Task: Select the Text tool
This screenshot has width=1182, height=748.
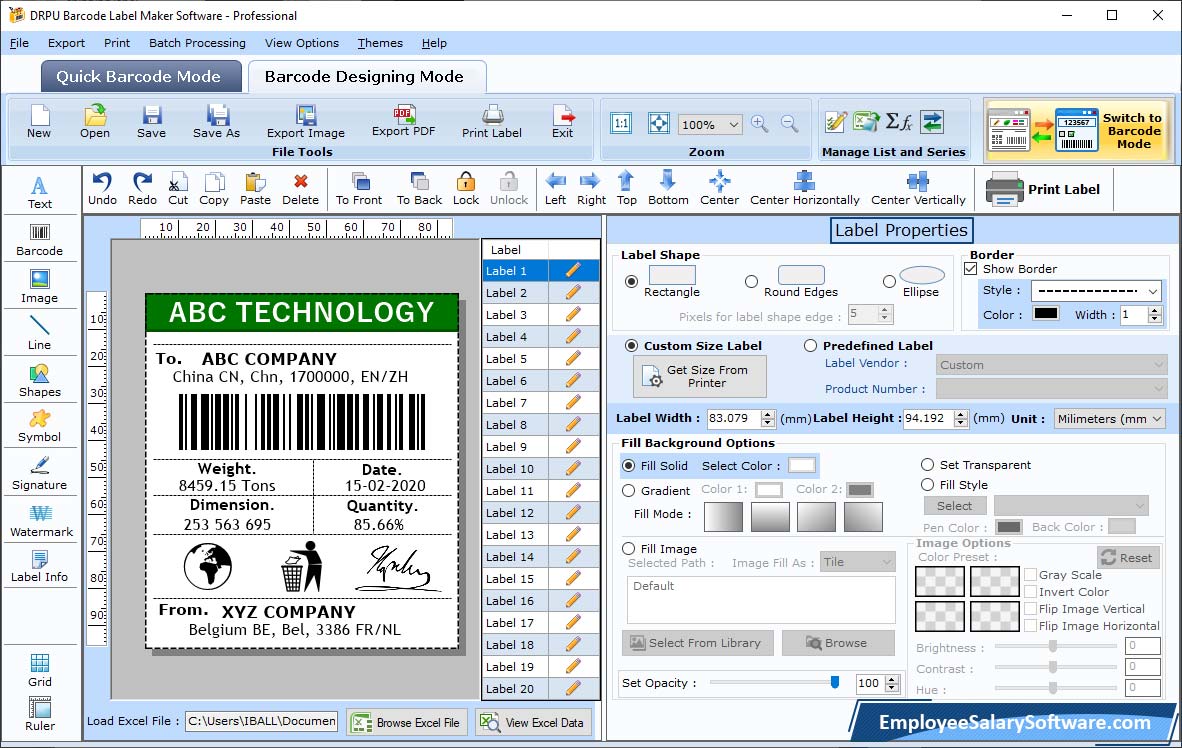Action: (40, 192)
